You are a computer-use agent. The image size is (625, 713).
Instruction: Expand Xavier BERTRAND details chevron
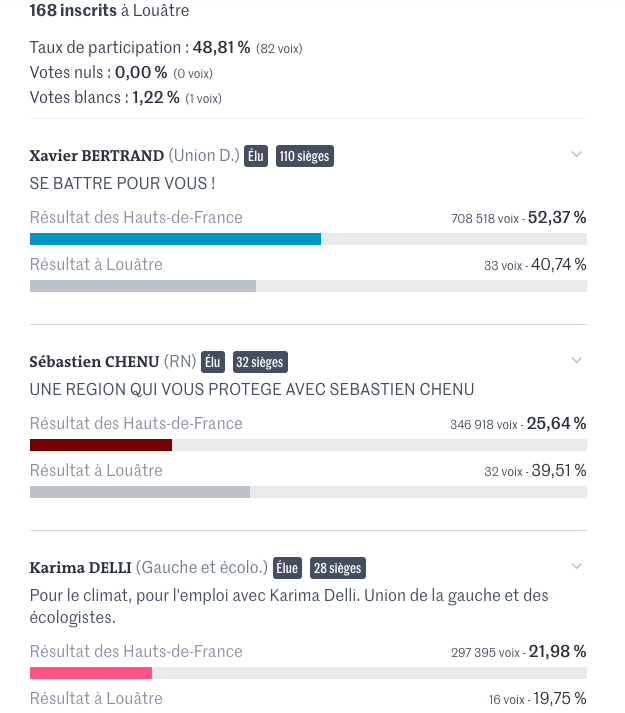576,155
